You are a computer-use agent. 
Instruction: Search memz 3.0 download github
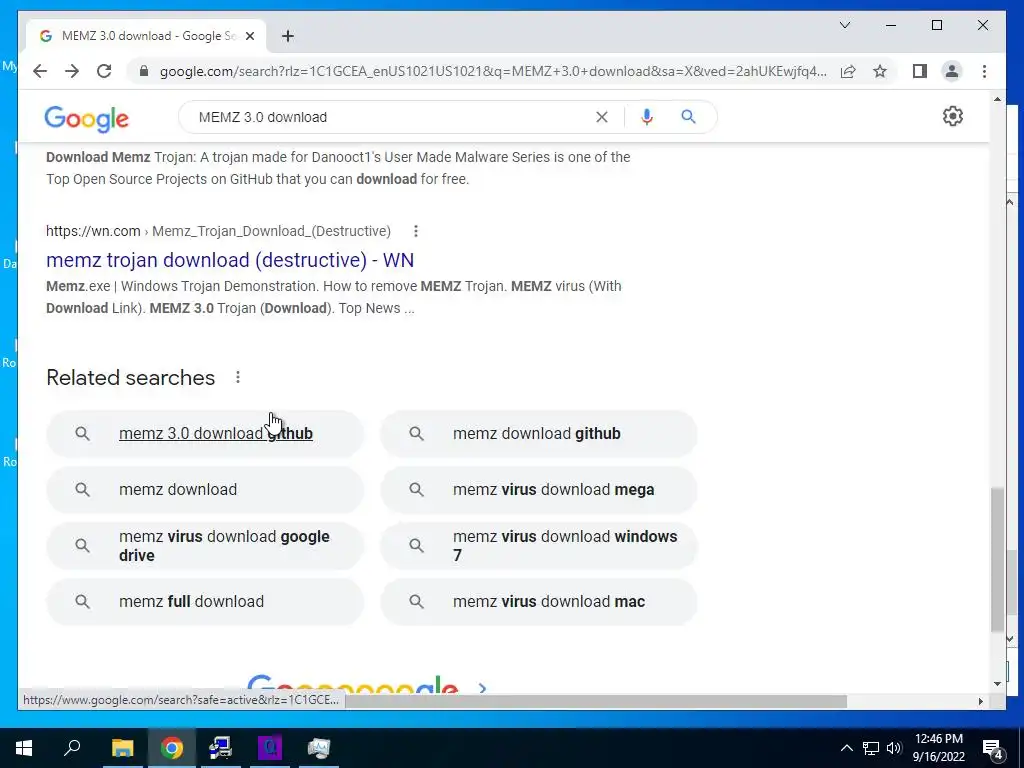click(205, 434)
